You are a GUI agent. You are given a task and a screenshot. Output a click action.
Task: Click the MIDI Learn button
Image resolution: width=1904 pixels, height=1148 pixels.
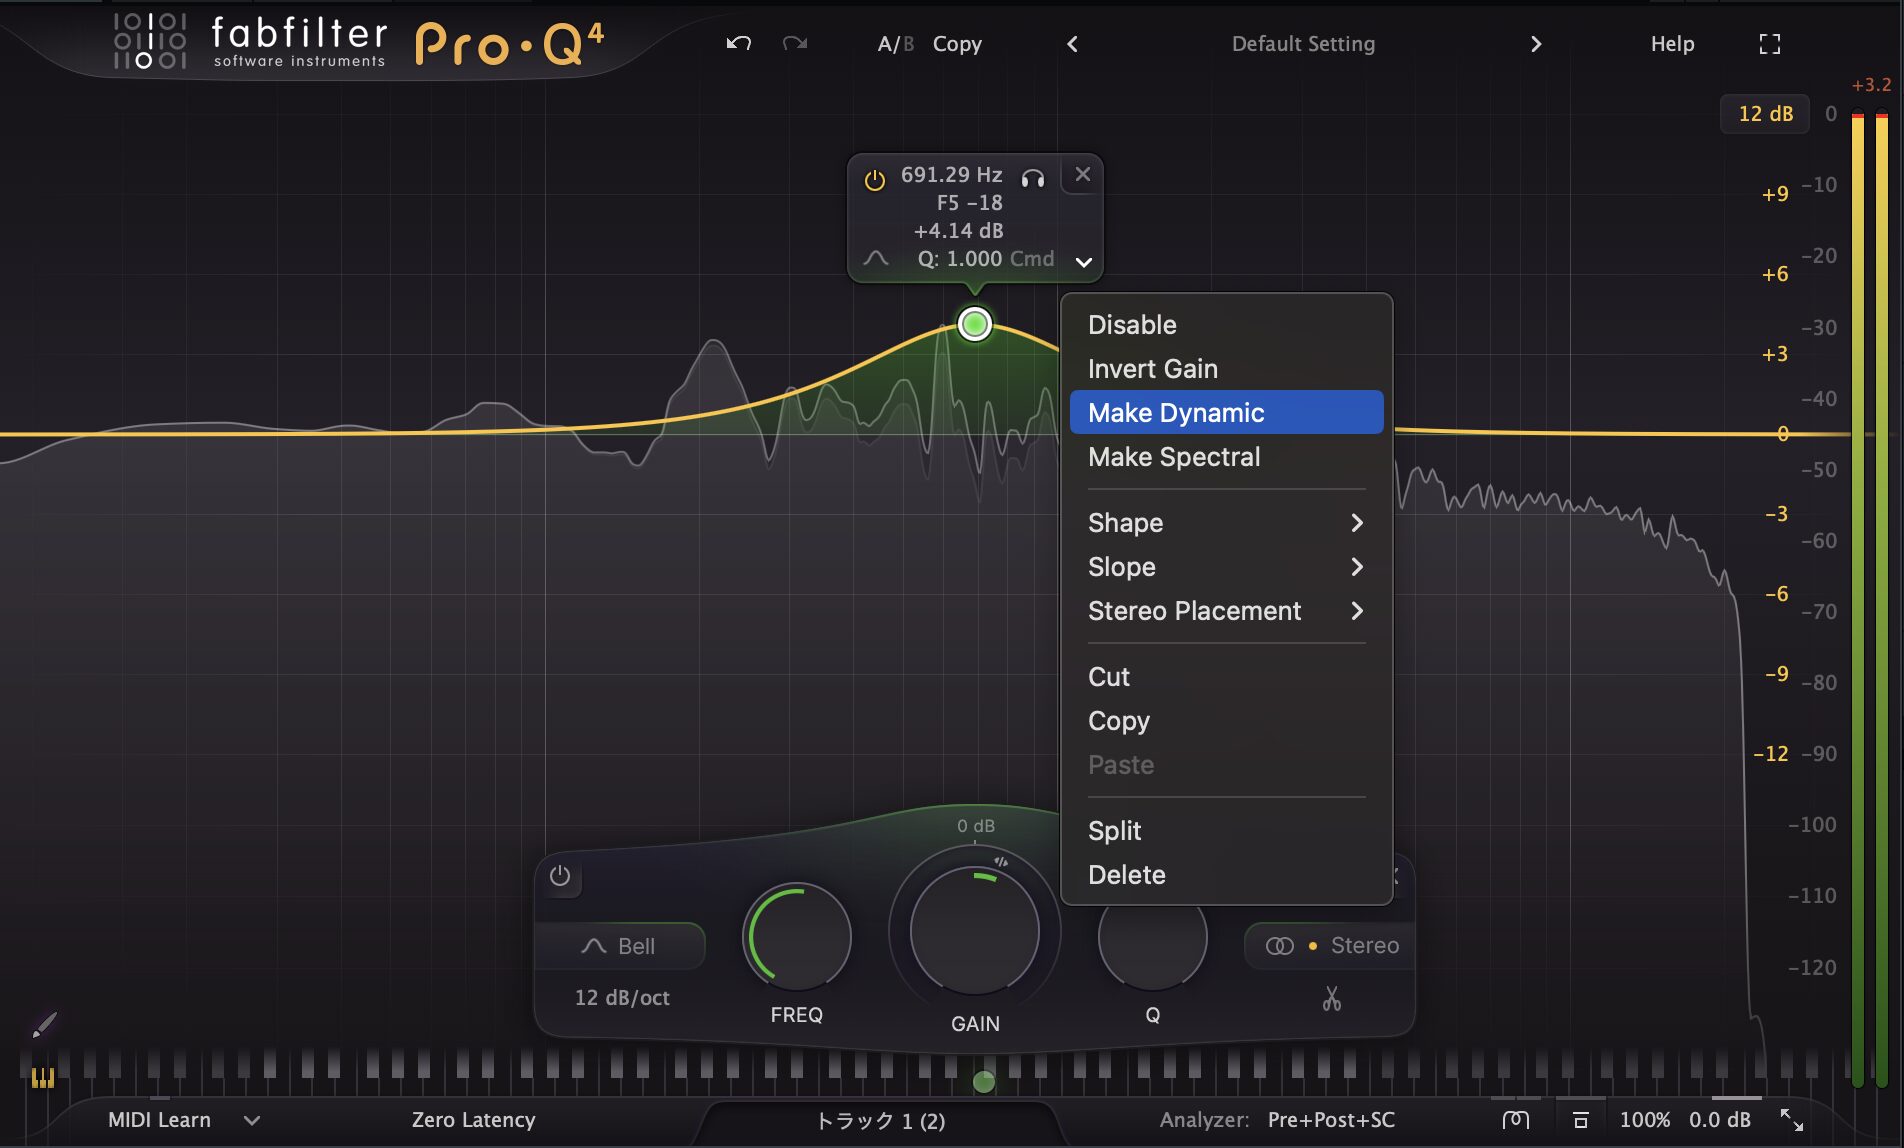tap(159, 1120)
